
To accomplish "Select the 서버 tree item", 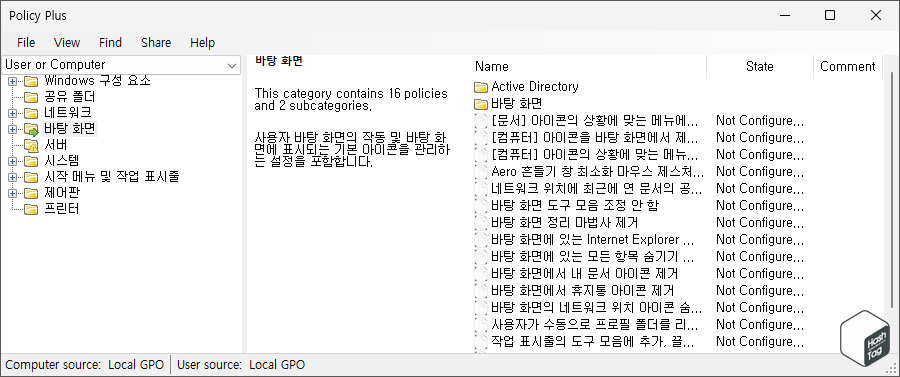I will click(x=56, y=145).
